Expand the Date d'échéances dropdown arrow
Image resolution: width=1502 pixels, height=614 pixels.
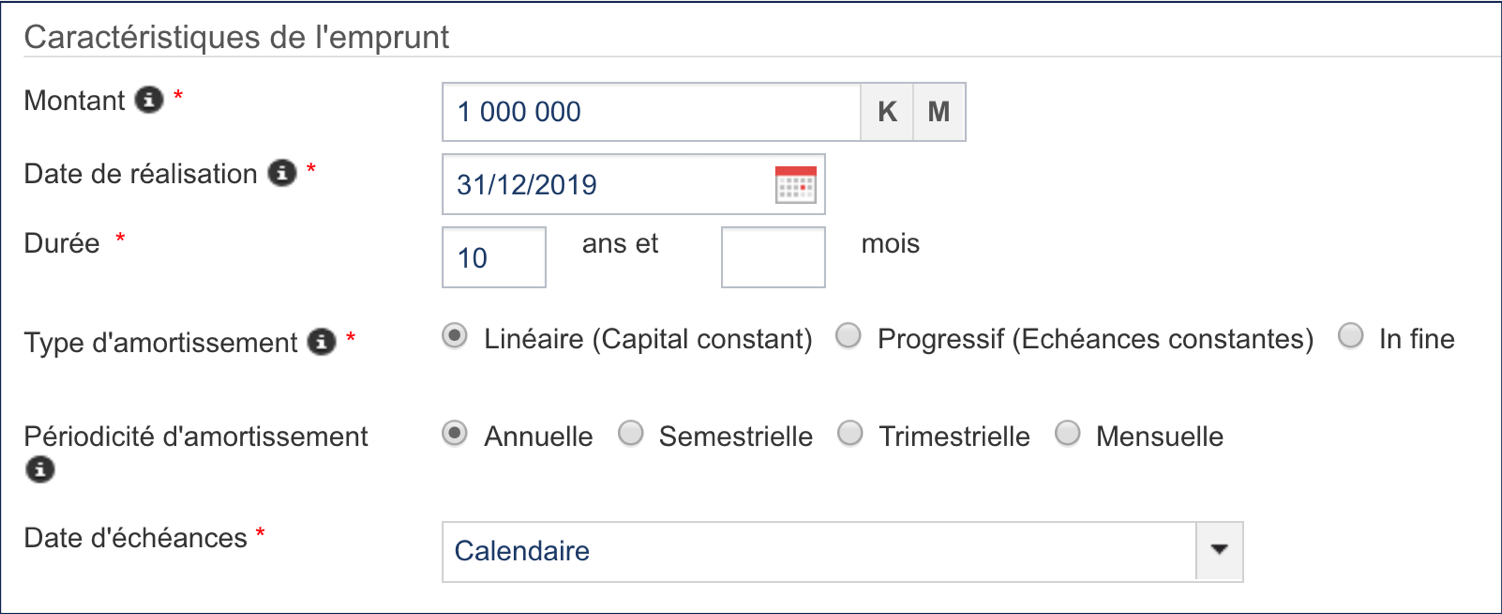click(1219, 551)
